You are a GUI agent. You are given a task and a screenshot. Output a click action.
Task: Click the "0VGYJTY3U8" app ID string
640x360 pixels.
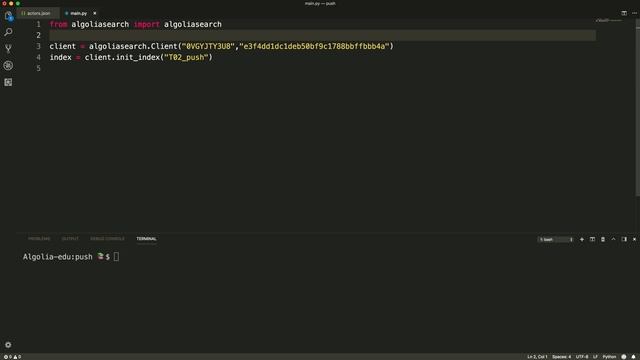point(208,47)
